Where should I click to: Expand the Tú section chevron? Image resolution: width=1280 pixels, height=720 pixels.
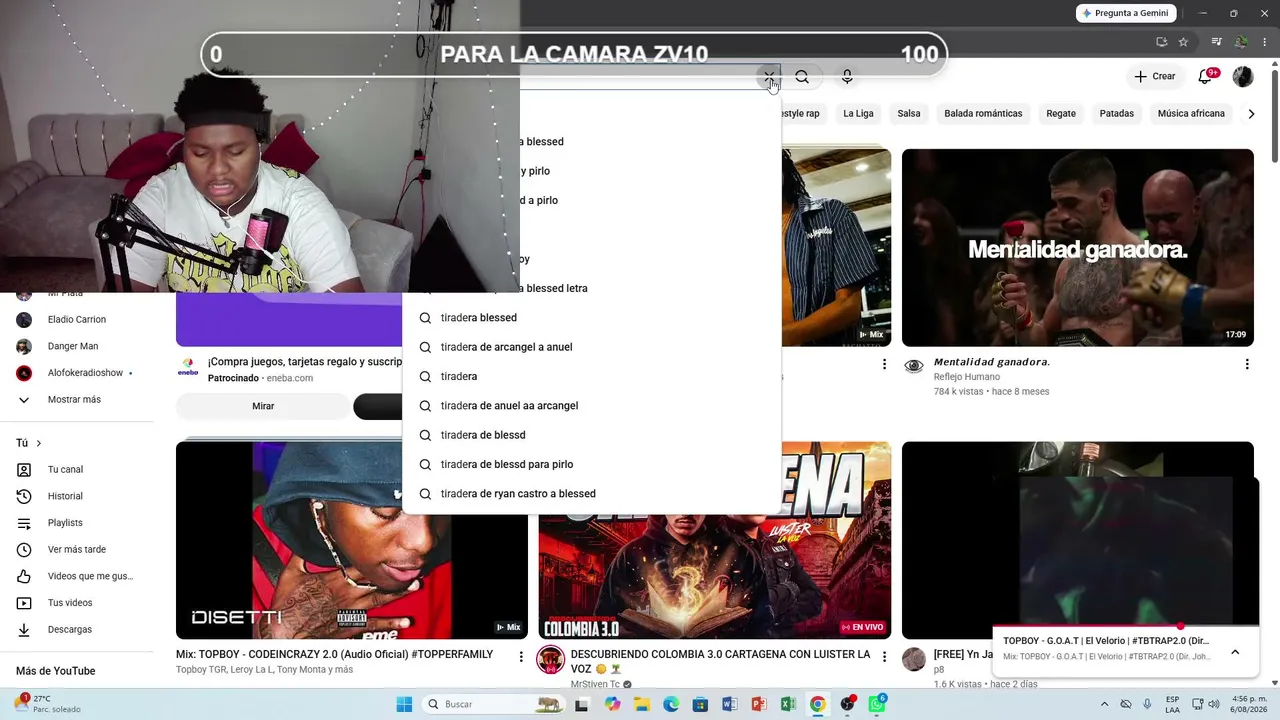[39, 443]
